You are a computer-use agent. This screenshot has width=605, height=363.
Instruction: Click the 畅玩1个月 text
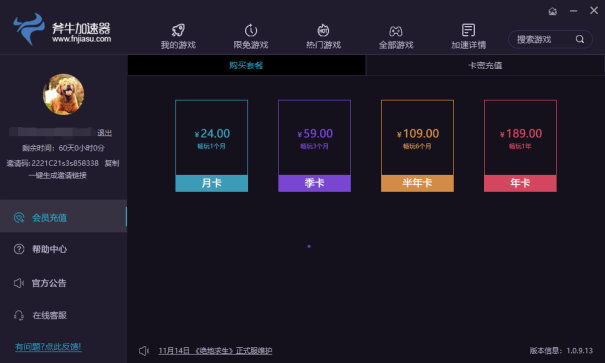211,146
